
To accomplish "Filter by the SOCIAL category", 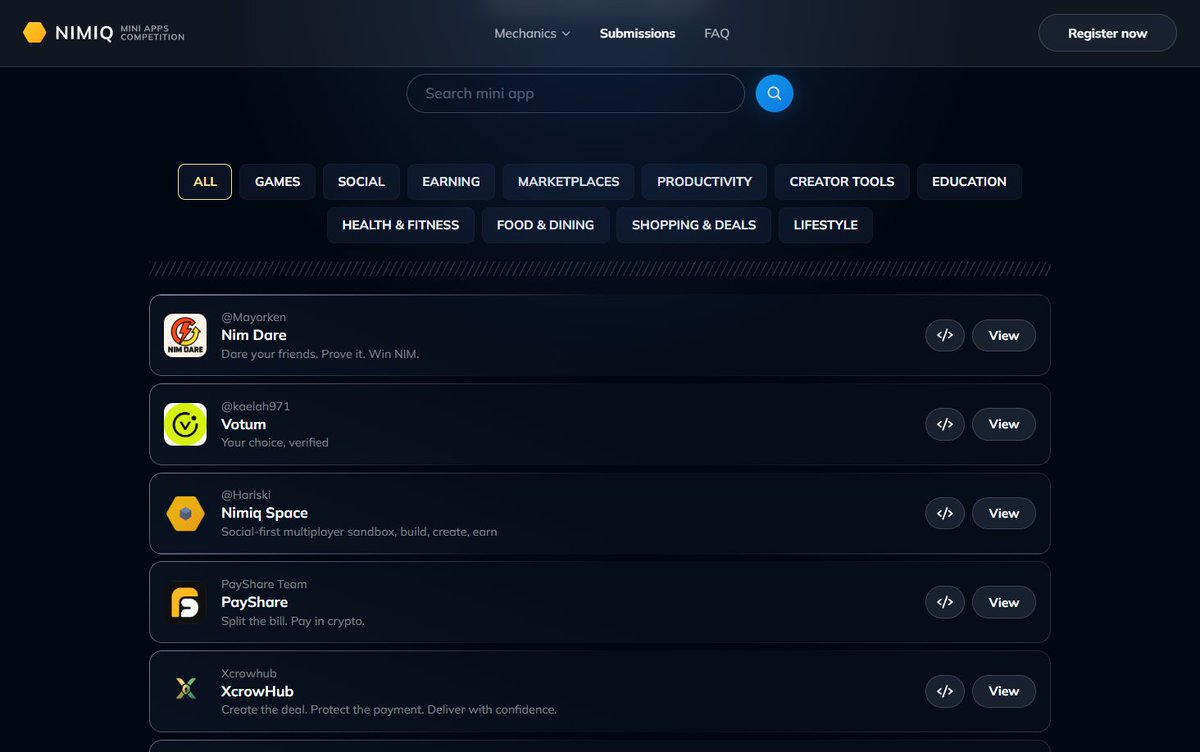I will tap(361, 182).
